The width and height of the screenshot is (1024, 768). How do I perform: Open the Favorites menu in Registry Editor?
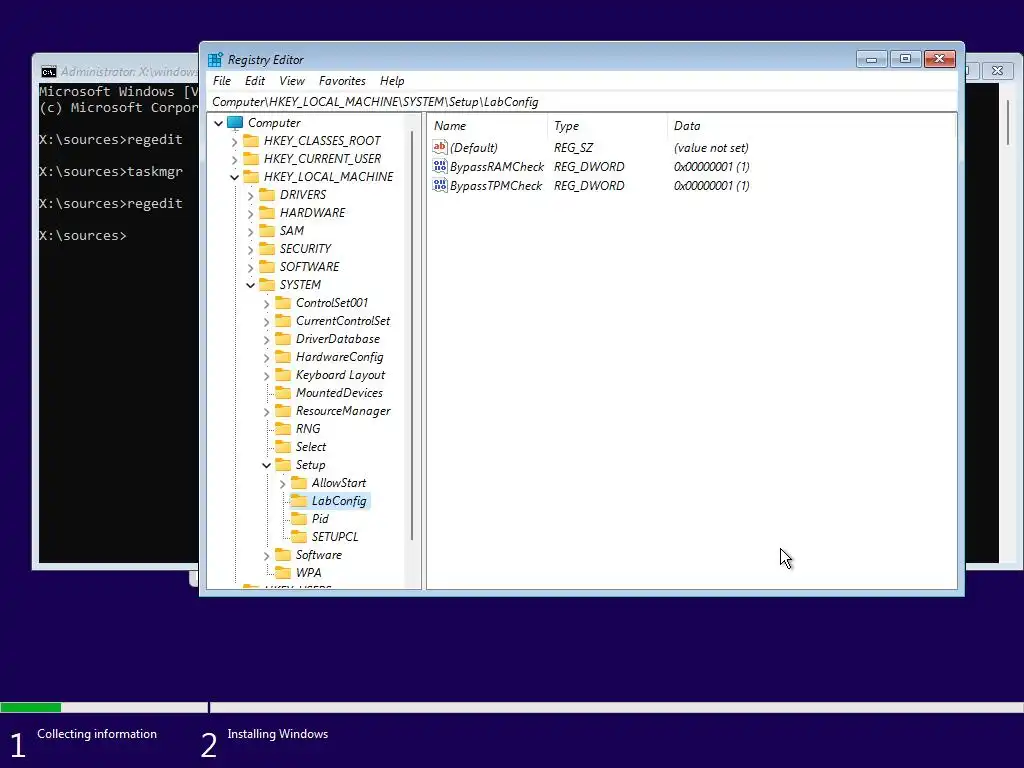pos(342,81)
